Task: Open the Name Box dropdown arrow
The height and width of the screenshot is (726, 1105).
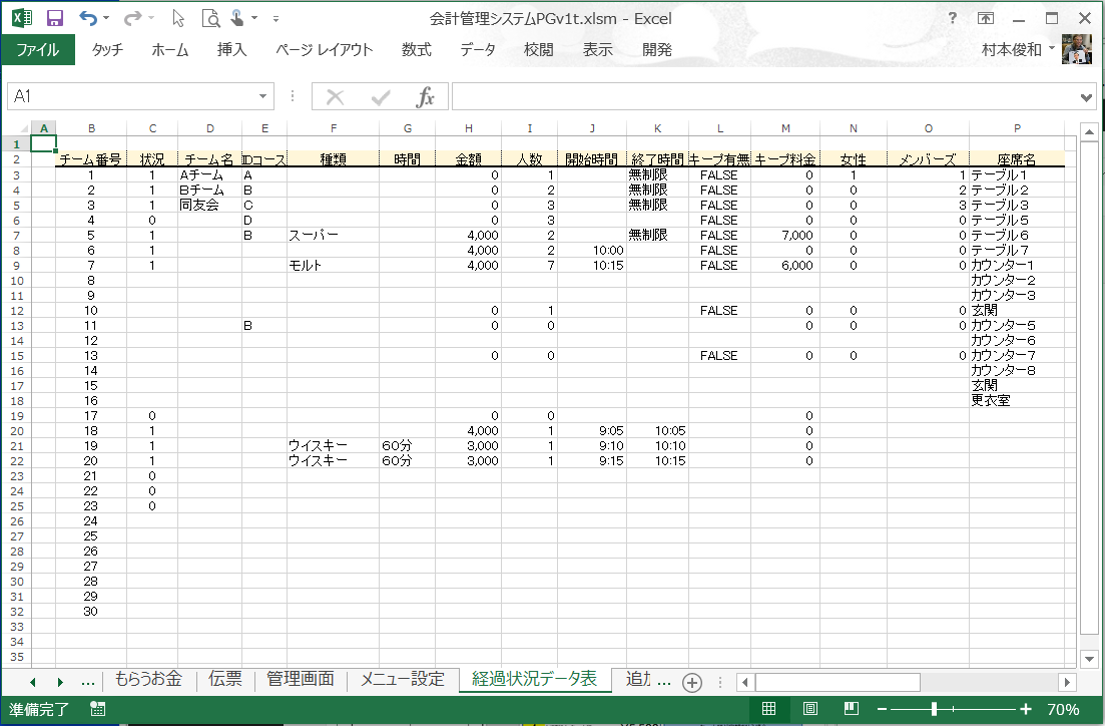Action: tap(264, 96)
